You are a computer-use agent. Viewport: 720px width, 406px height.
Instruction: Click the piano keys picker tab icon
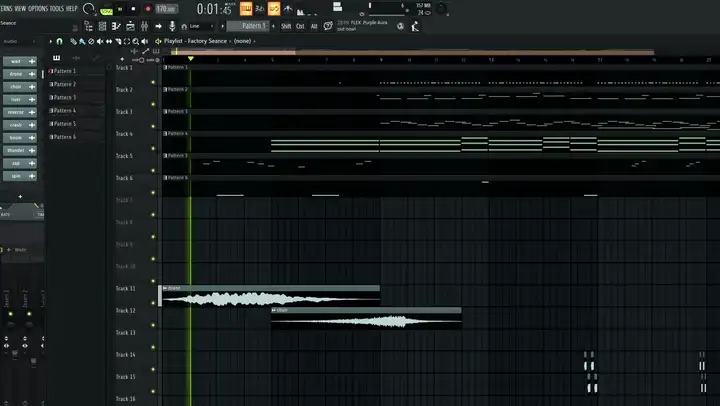pyautogui.click(x=56, y=58)
